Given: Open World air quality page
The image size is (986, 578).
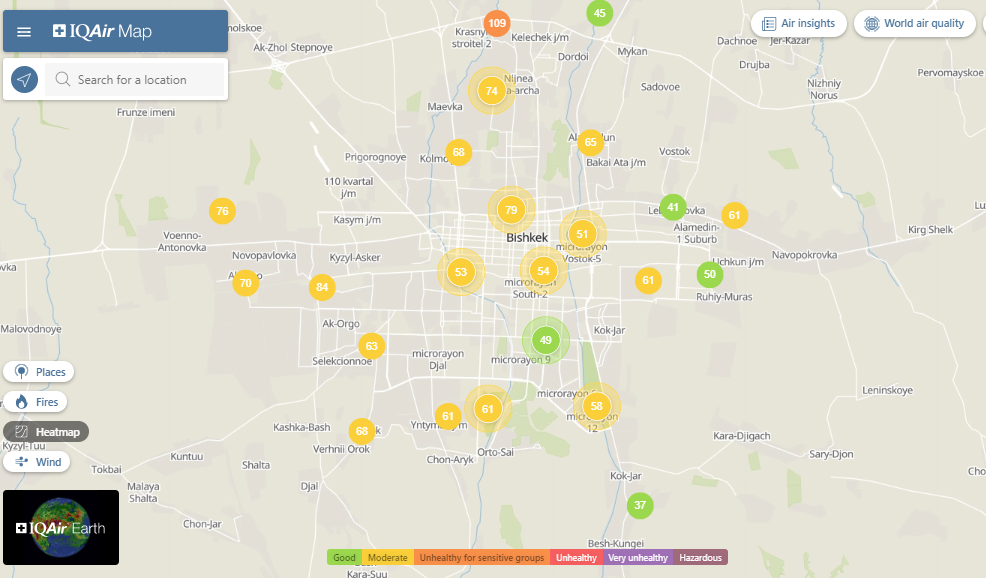Looking at the screenshot, I should [914, 24].
